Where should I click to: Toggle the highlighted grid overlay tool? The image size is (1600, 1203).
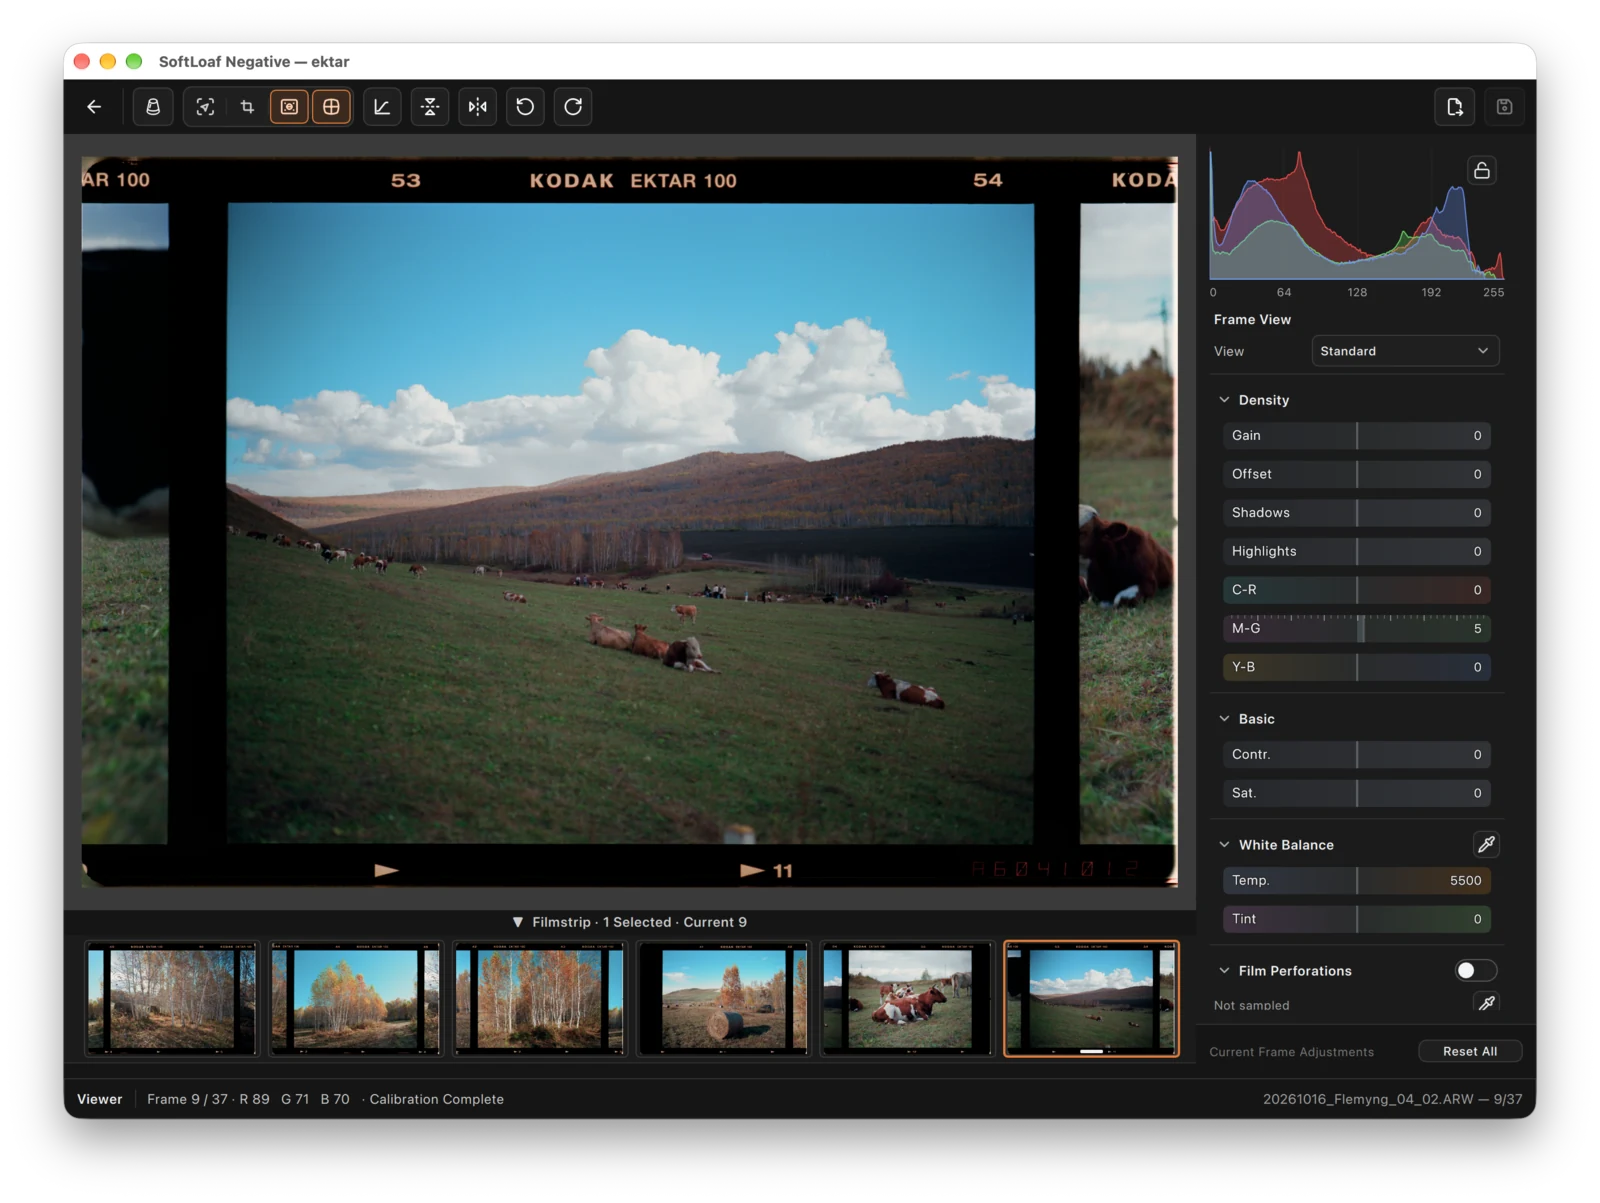[x=331, y=107]
